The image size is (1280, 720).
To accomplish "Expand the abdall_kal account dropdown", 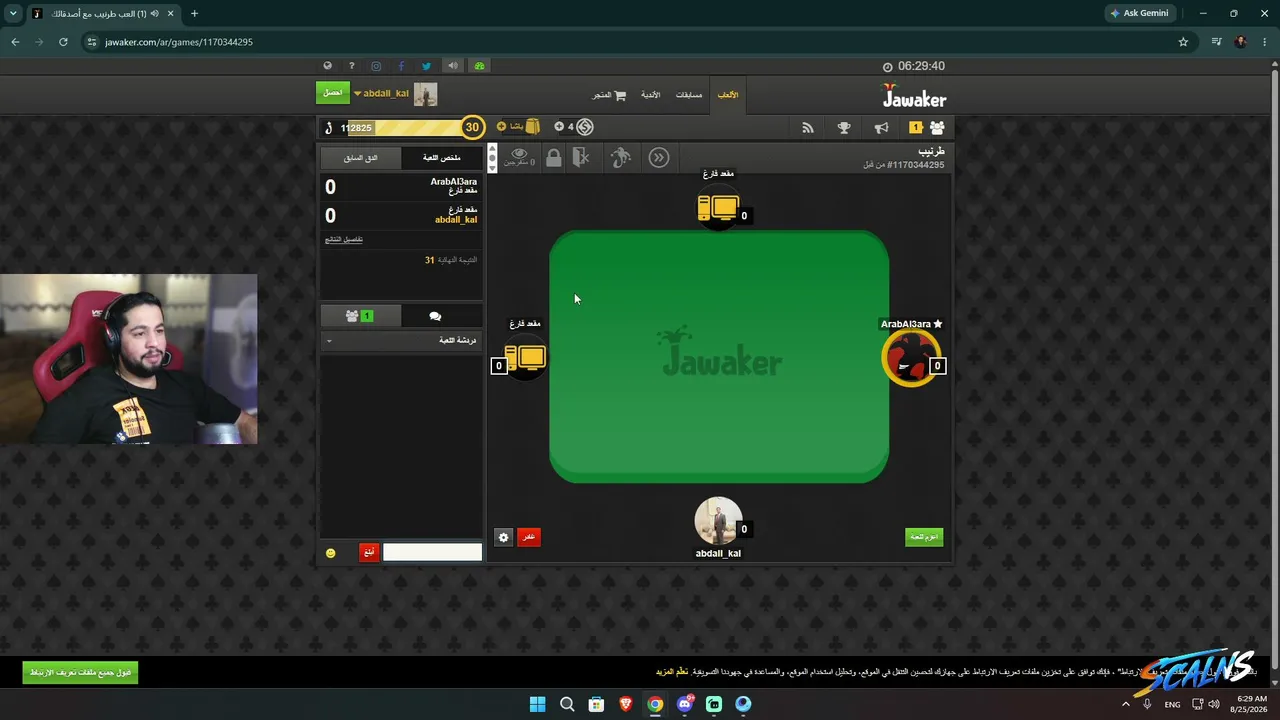I will click(x=357, y=94).
